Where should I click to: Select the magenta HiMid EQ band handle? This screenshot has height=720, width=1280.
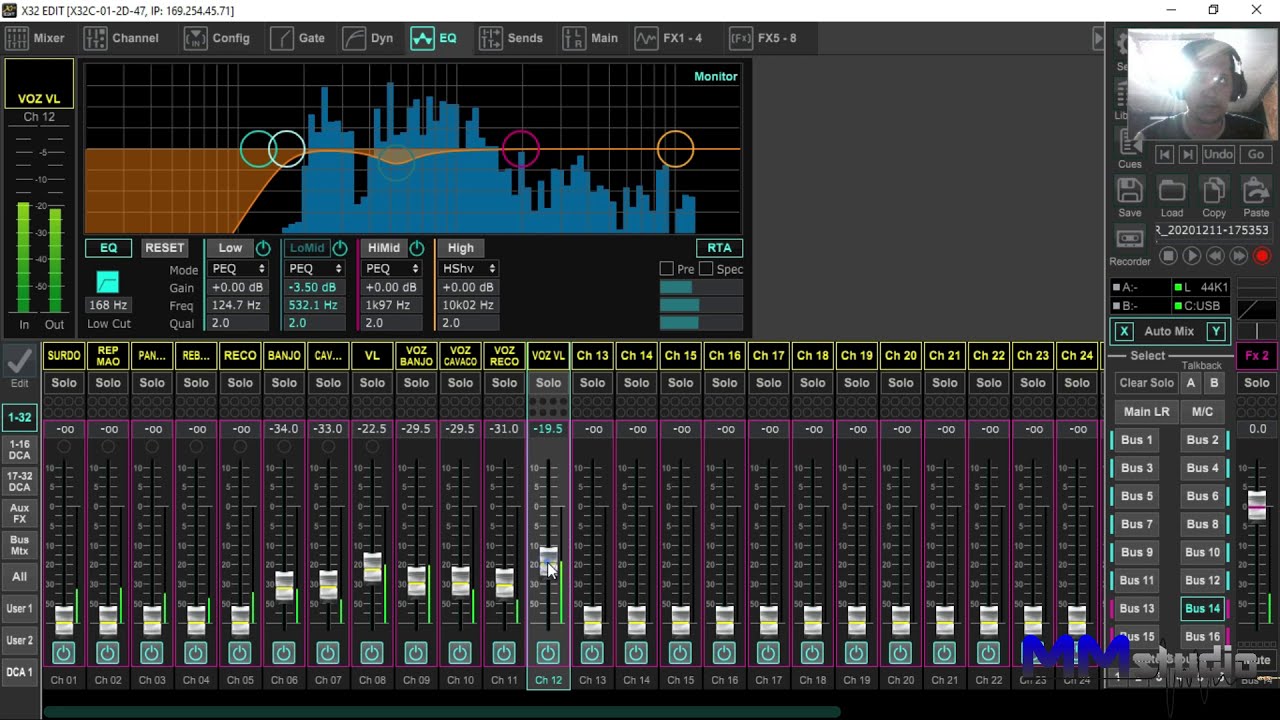coord(520,149)
